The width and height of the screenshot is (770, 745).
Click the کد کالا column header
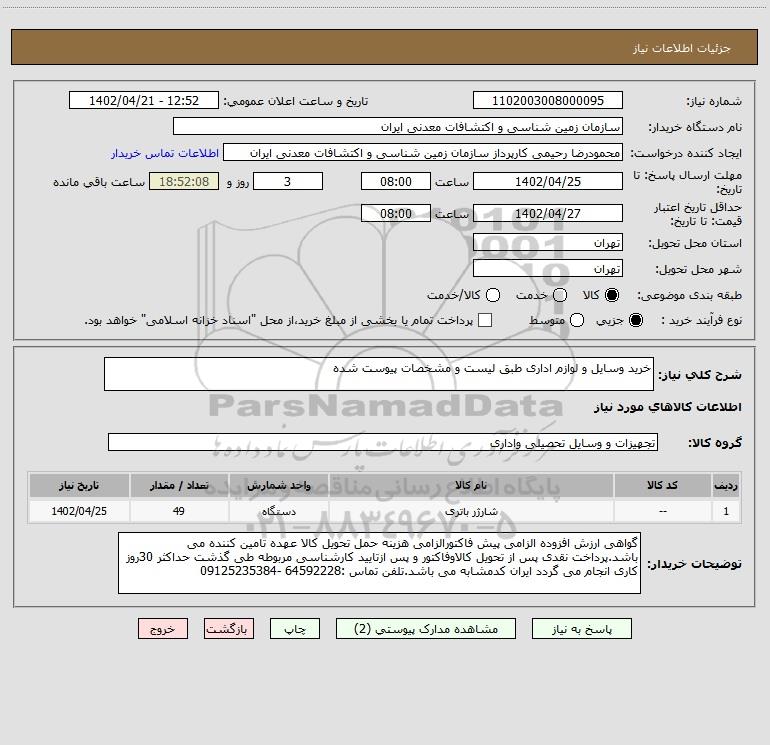[662, 485]
